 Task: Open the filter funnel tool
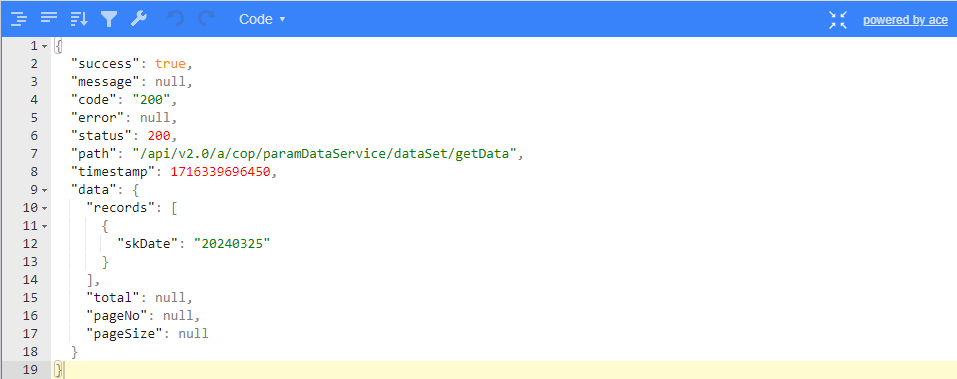click(109, 19)
